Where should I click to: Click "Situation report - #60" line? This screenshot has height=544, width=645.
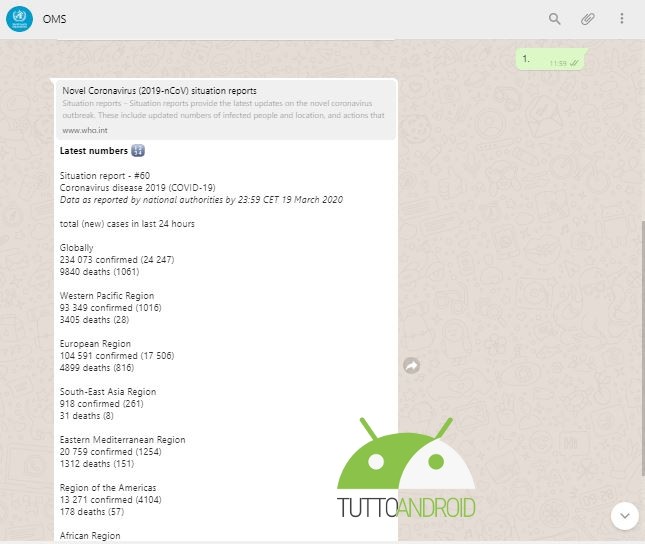click(x=105, y=176)
